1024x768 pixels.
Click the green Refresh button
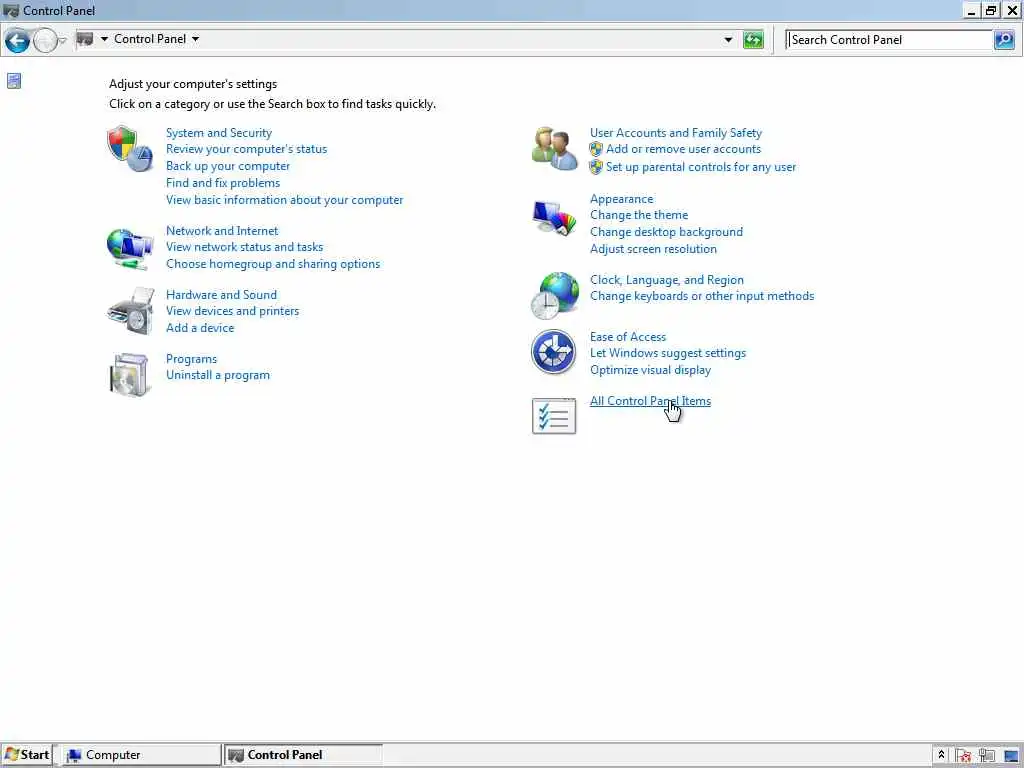tap(753, 40)
